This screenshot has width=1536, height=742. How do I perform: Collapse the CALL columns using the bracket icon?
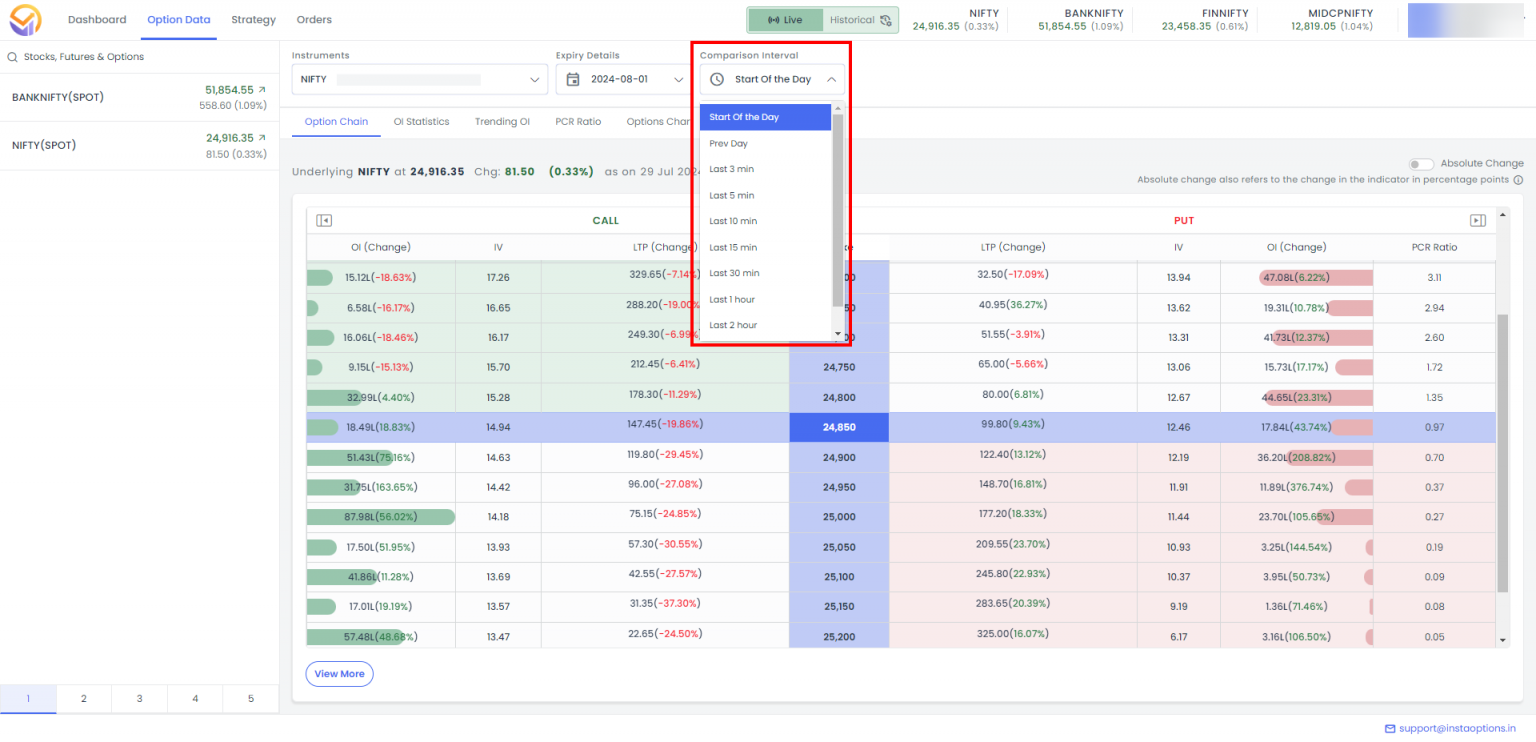(322, 219)
